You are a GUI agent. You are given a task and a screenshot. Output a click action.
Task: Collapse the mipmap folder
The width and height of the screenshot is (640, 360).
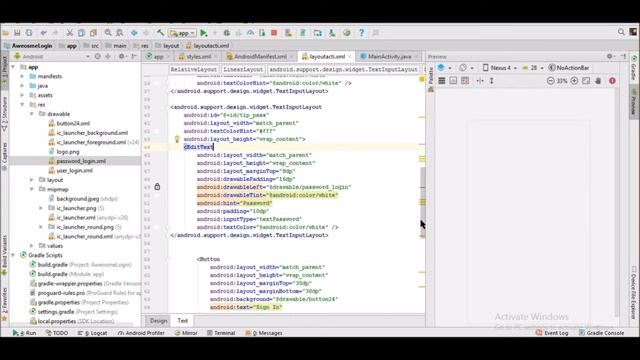[32, 189]
